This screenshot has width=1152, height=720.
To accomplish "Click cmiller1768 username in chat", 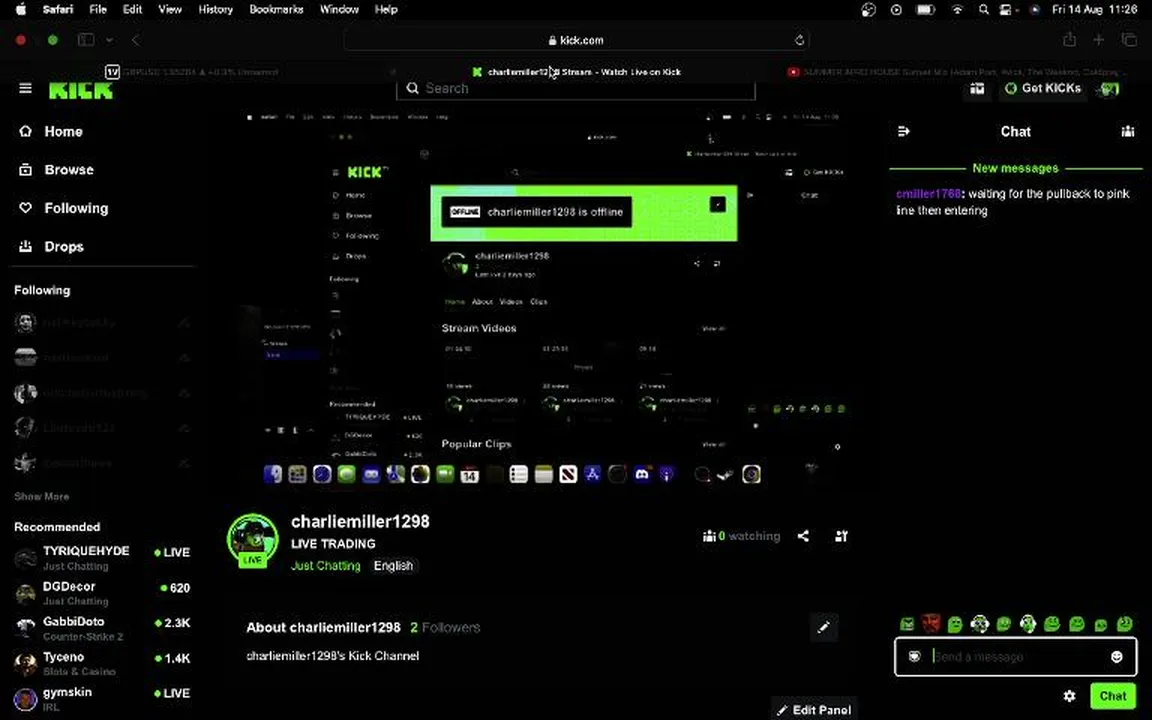I will pos(928,194).
